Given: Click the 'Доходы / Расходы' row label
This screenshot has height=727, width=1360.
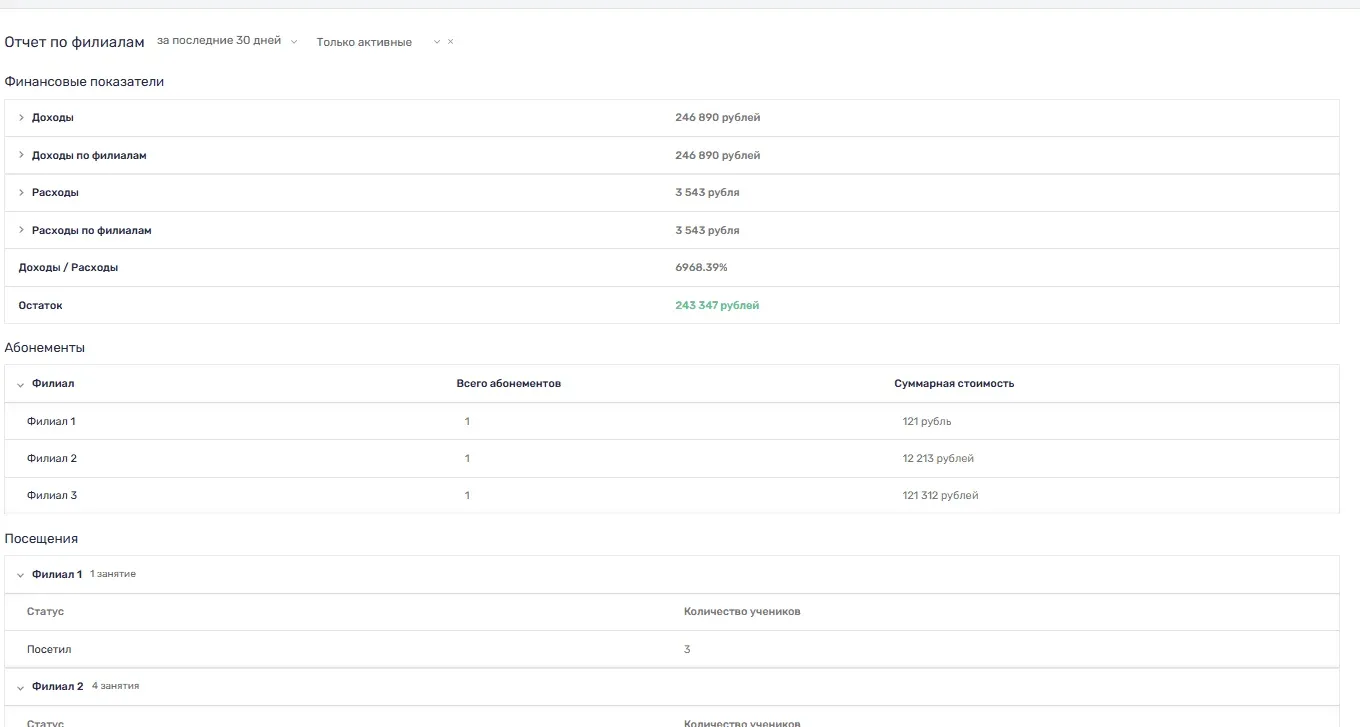Looking at the screenshot, I should pyautogui.click(x=68, y=268).
